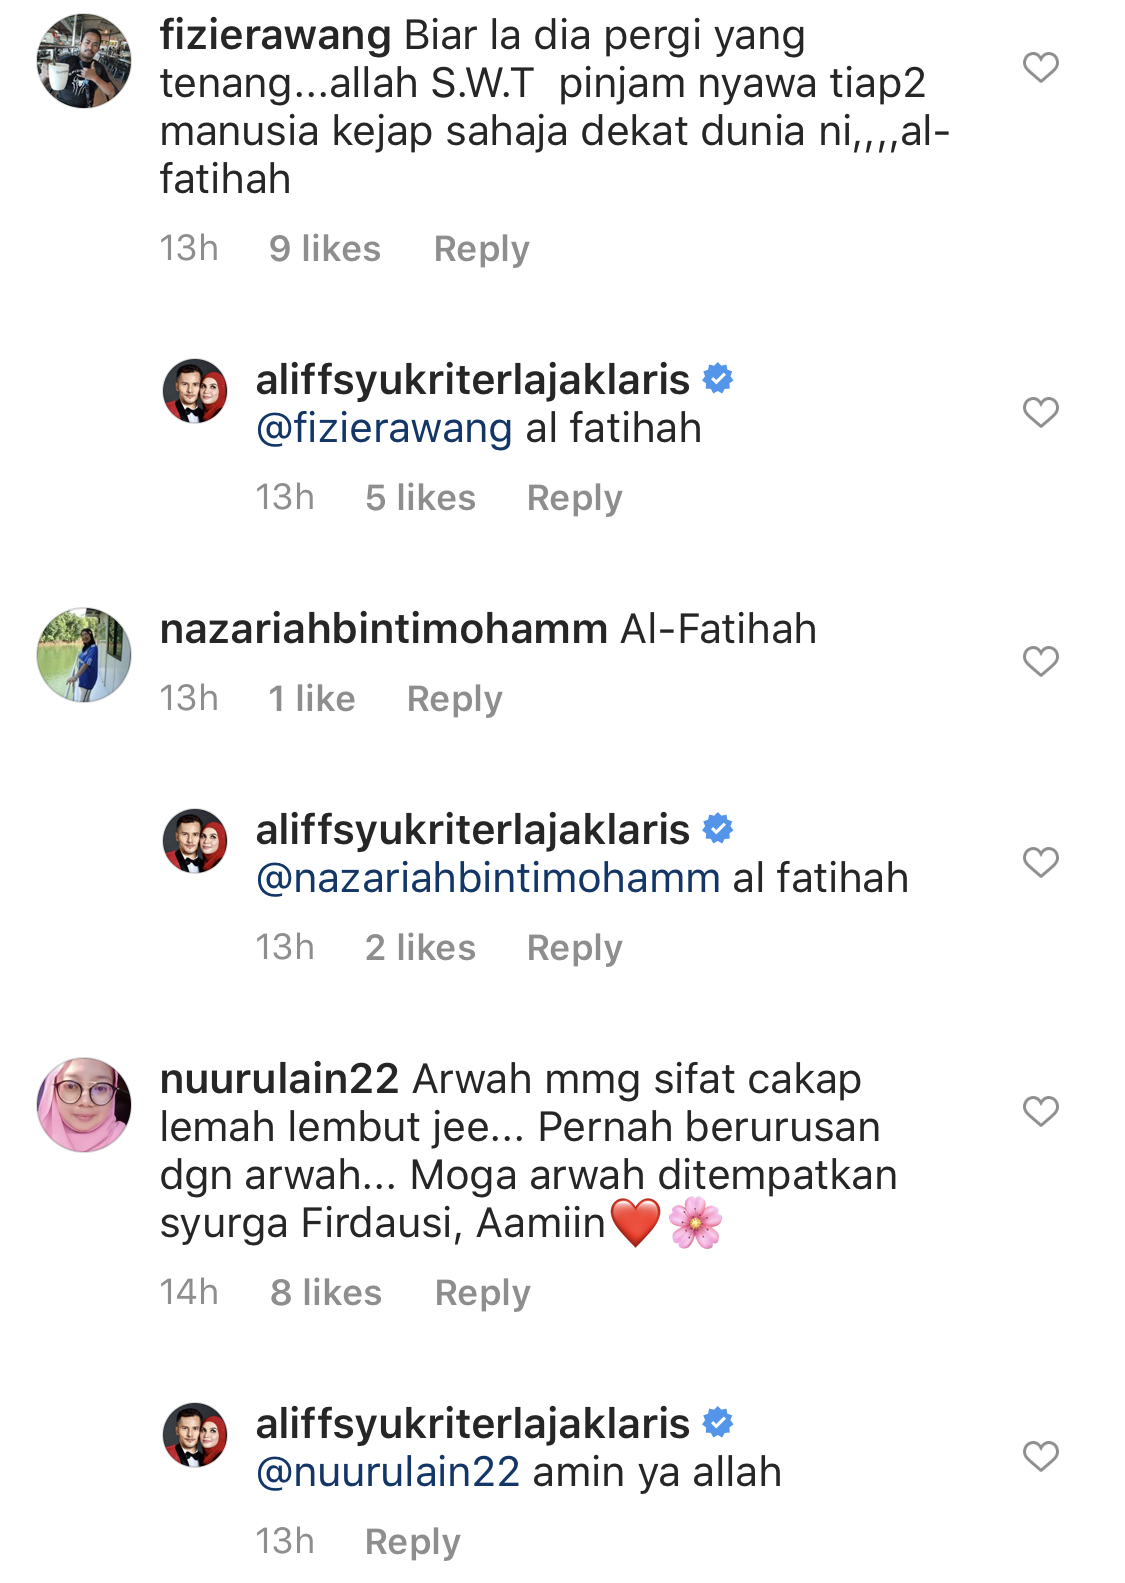This screenshot has height=1583, width=1125.
Task: Open the @fizierawang mention link
Action: pyautogui.click(x=384, y=428)
